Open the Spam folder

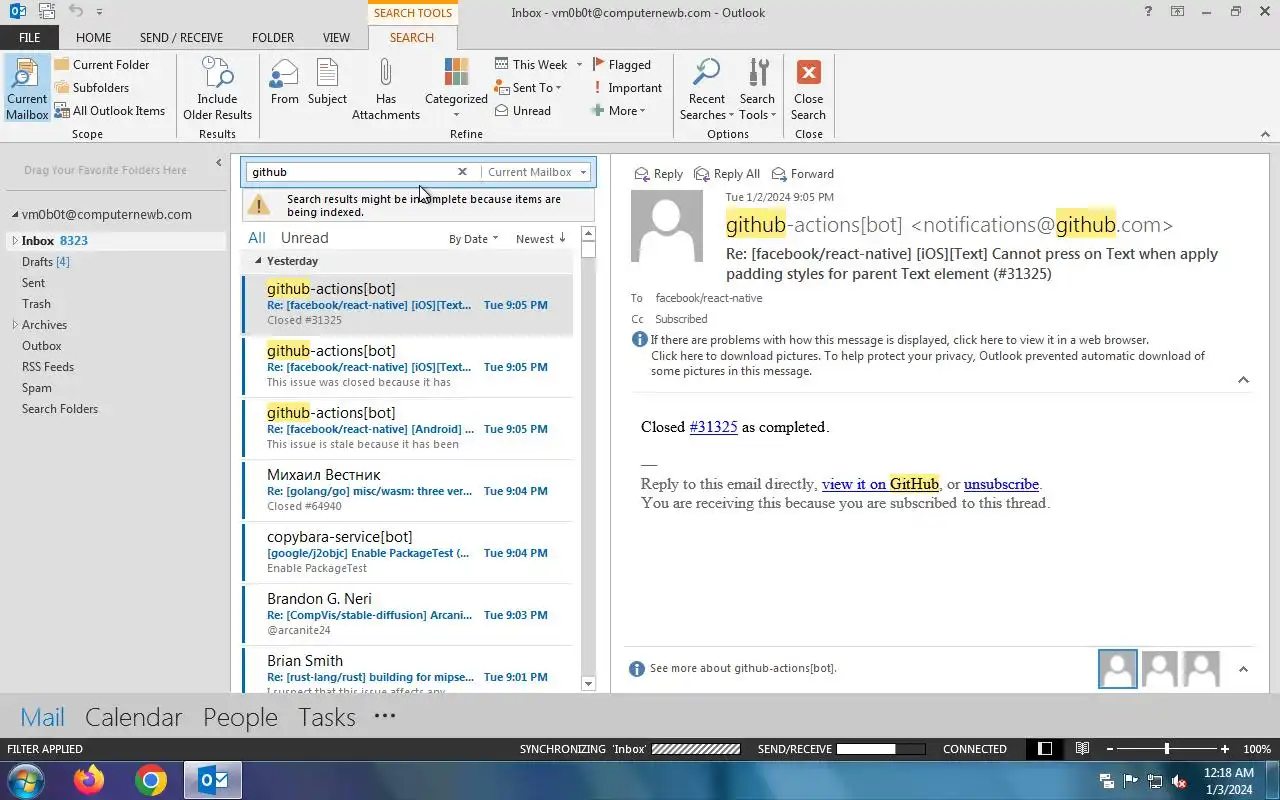(37, 388)
